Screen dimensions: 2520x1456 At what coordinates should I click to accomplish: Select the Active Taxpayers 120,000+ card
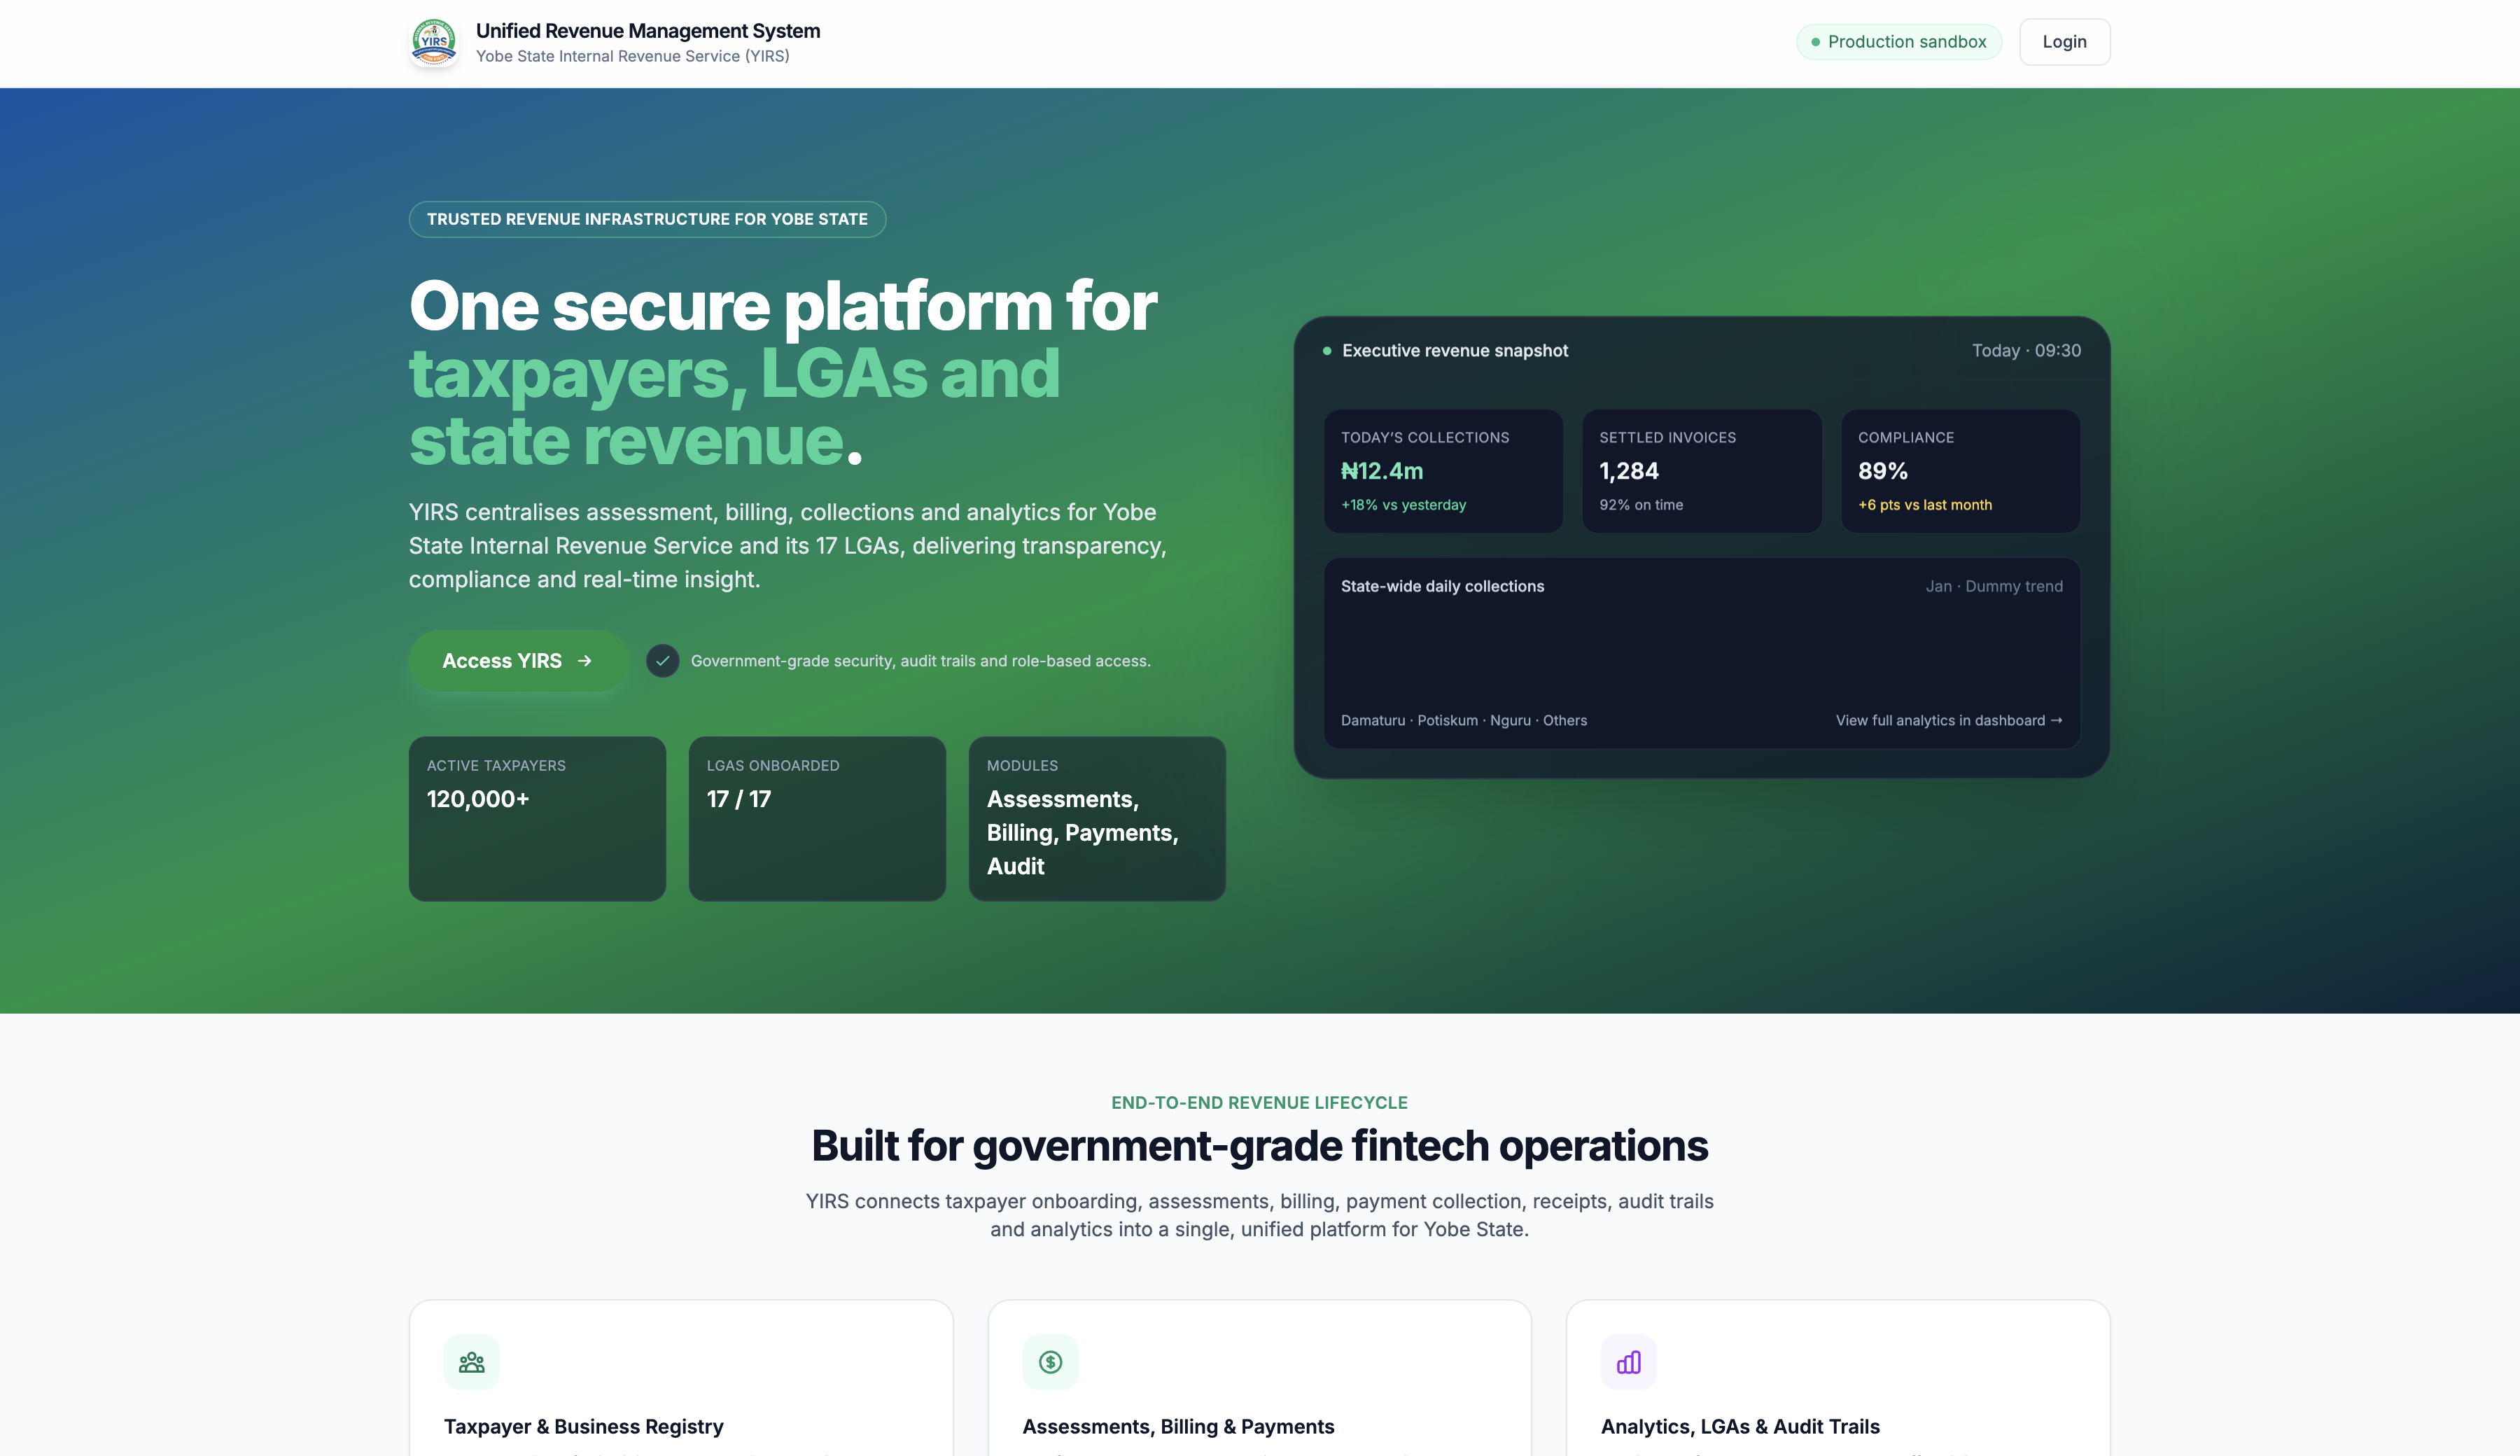coord(537,819)
